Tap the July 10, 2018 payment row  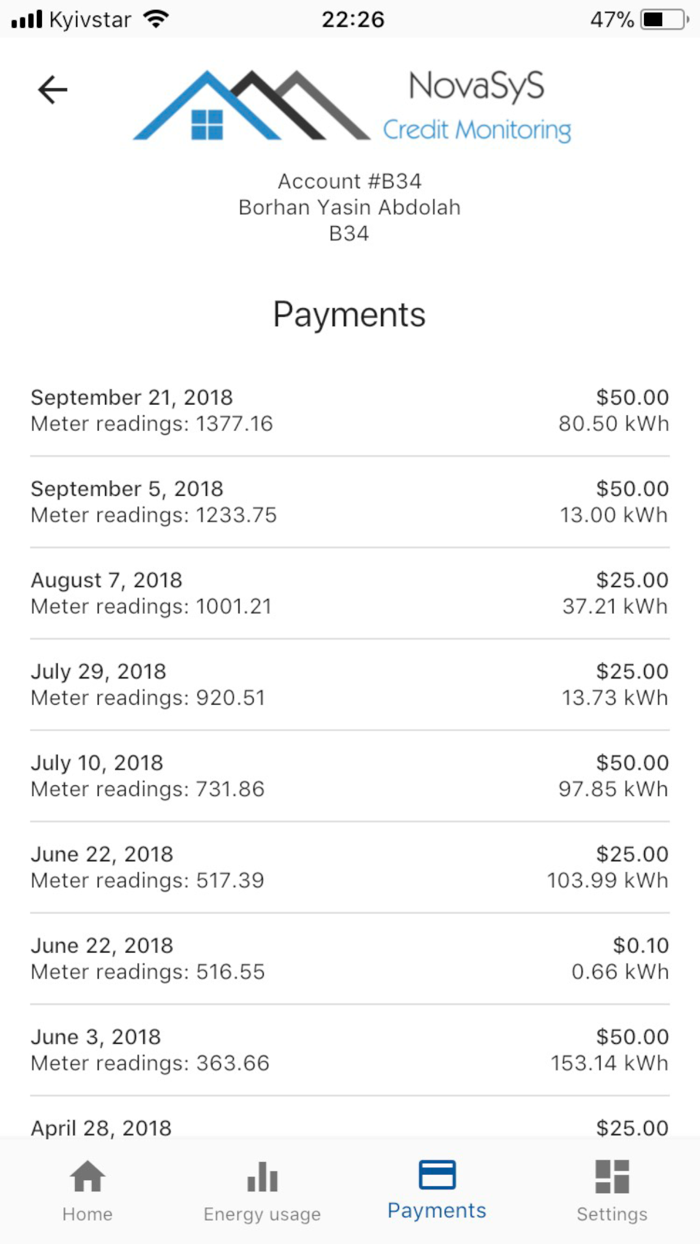coord(349,775)
